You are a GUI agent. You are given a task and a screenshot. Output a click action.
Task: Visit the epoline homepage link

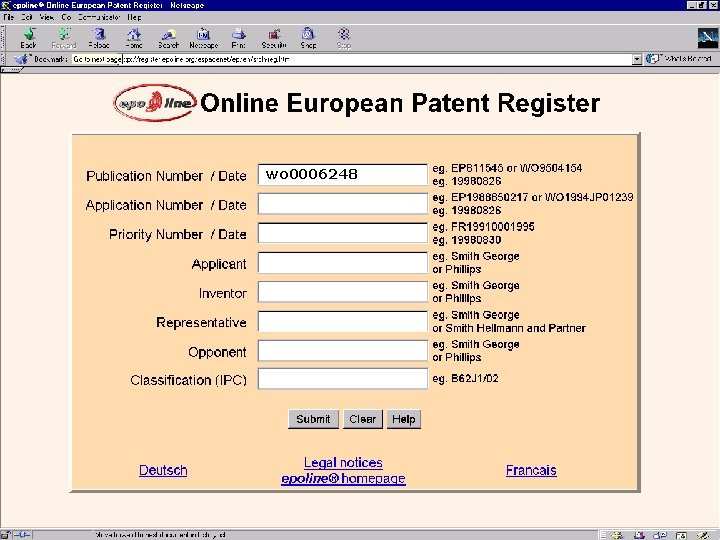(343, 478)
